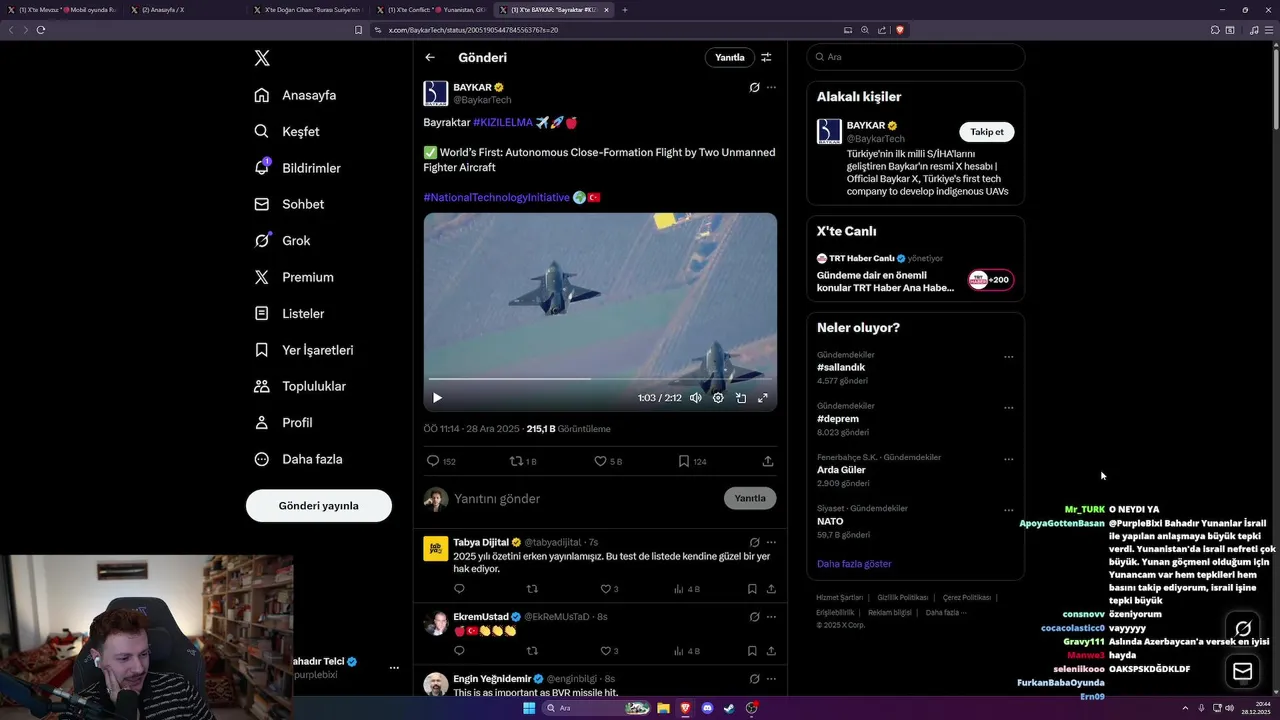This screenshot has width=1280, height=720.
Task: Like EkremUstad comment
Action: point(609,651)
